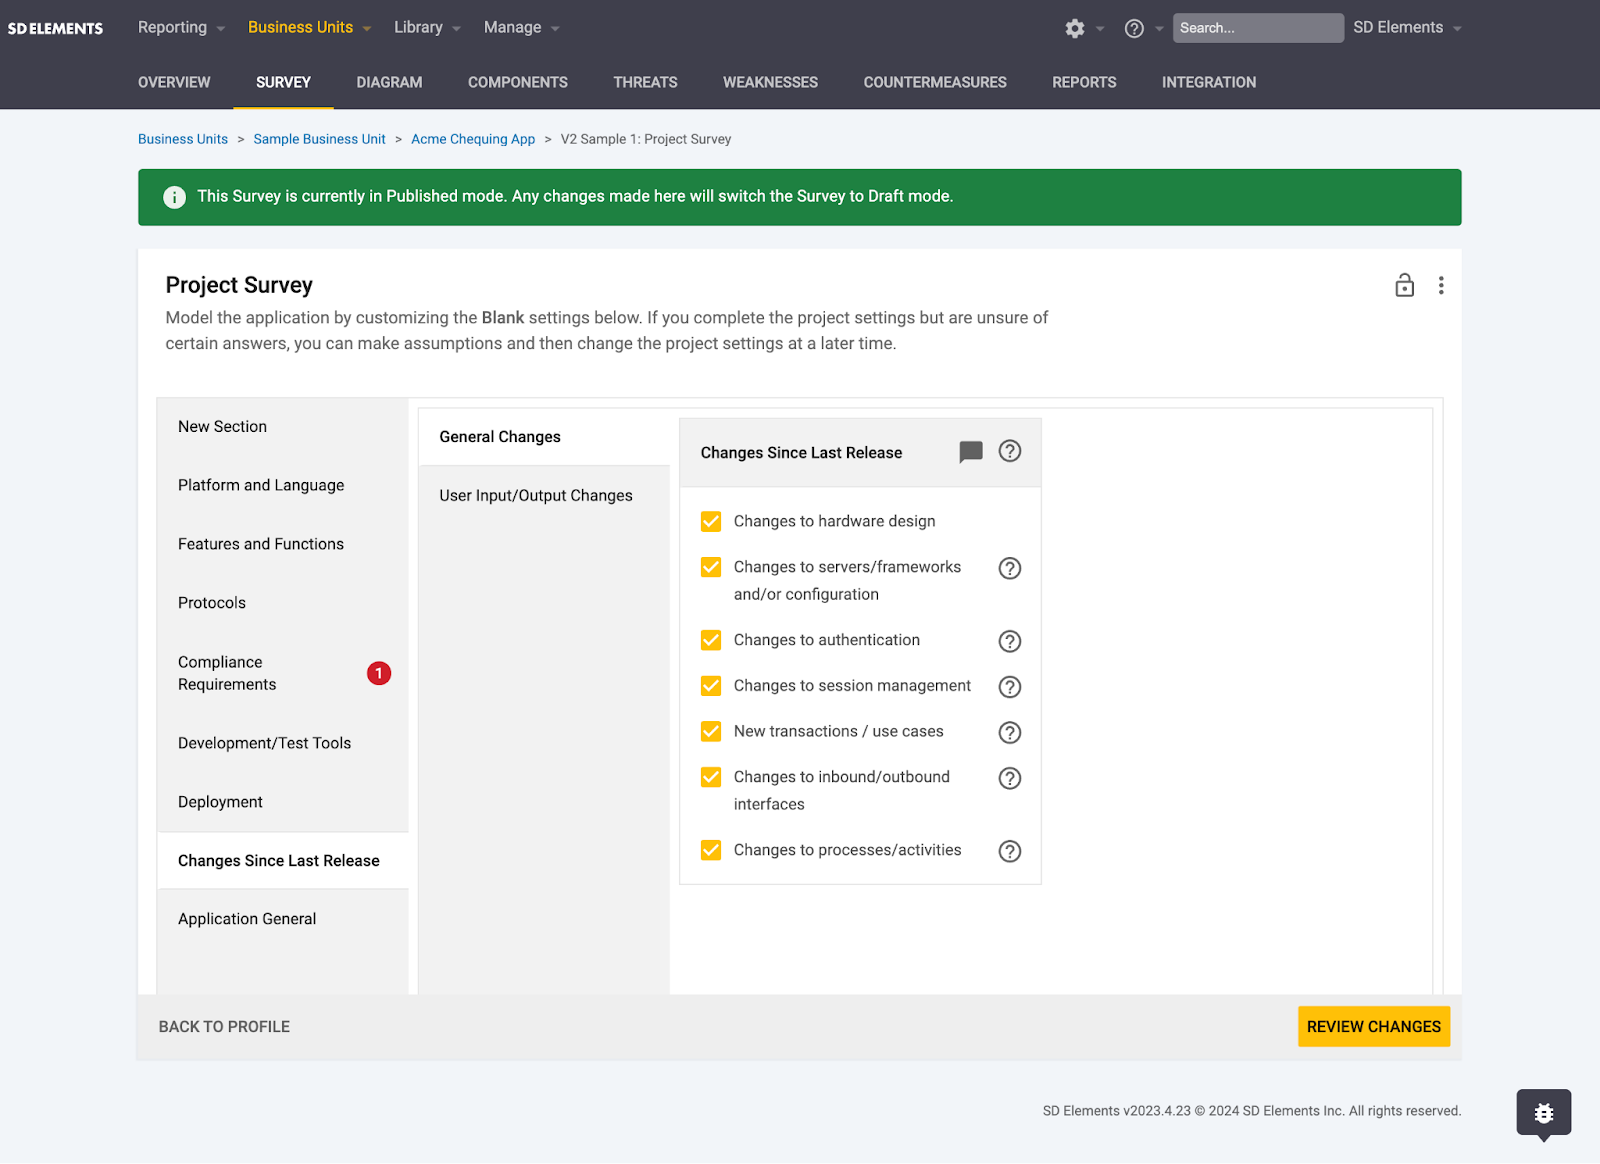Open comments for Changes Since Last Release
Image resolution: width=1600 pixels, height=1164 pixels.
point(971,452)
